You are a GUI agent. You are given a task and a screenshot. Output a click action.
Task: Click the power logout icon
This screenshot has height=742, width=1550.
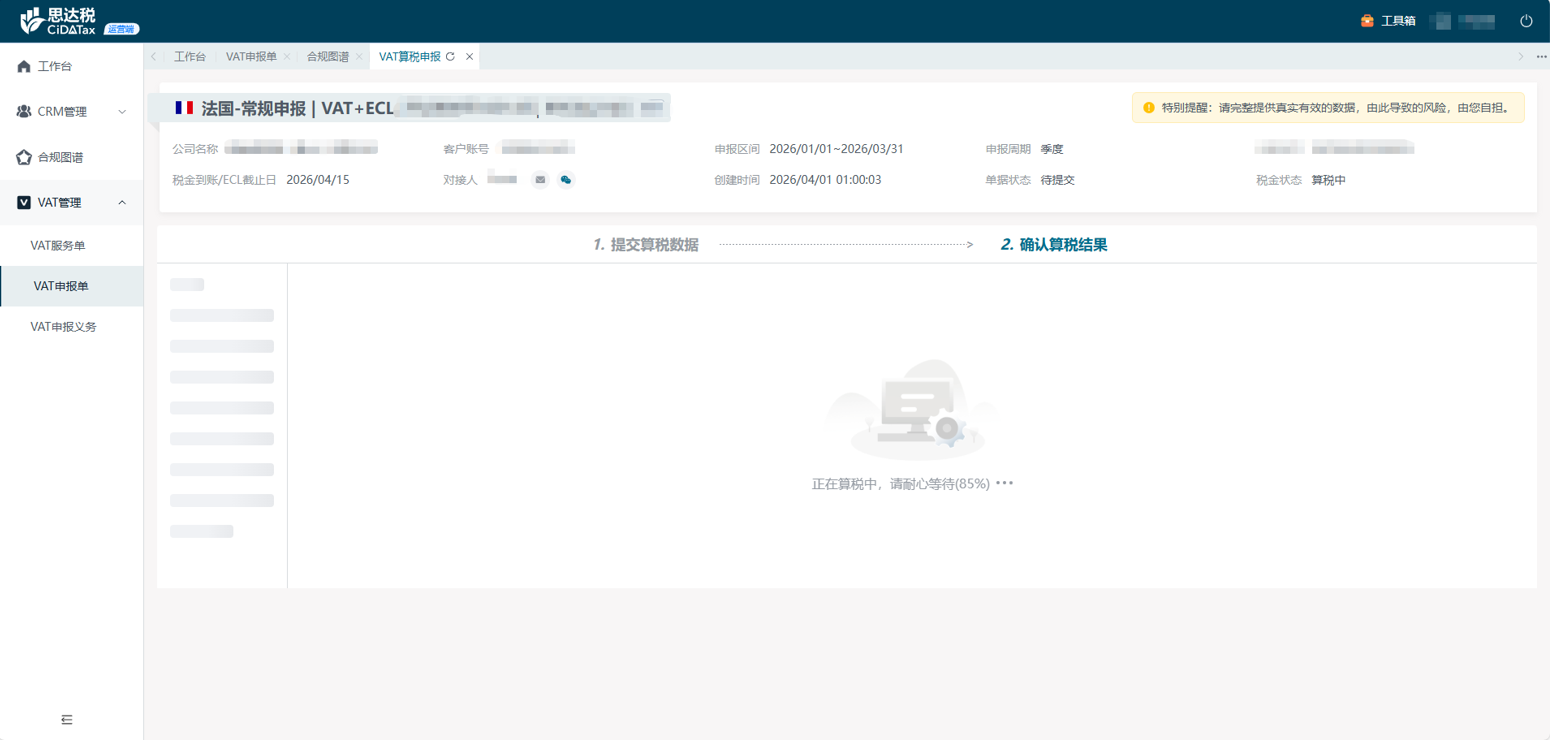click(x=1526, y=21)
